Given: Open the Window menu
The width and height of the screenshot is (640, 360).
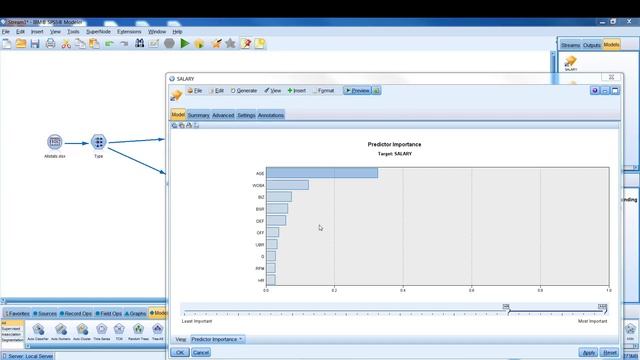Looking at the screenshot, I should pos(157,31).
